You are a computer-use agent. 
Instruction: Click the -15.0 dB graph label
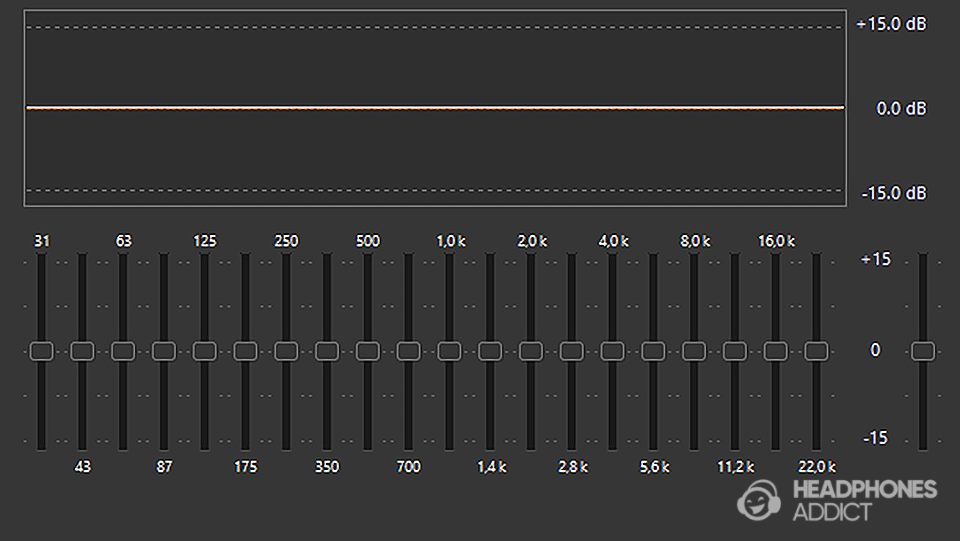click(894, 193)
